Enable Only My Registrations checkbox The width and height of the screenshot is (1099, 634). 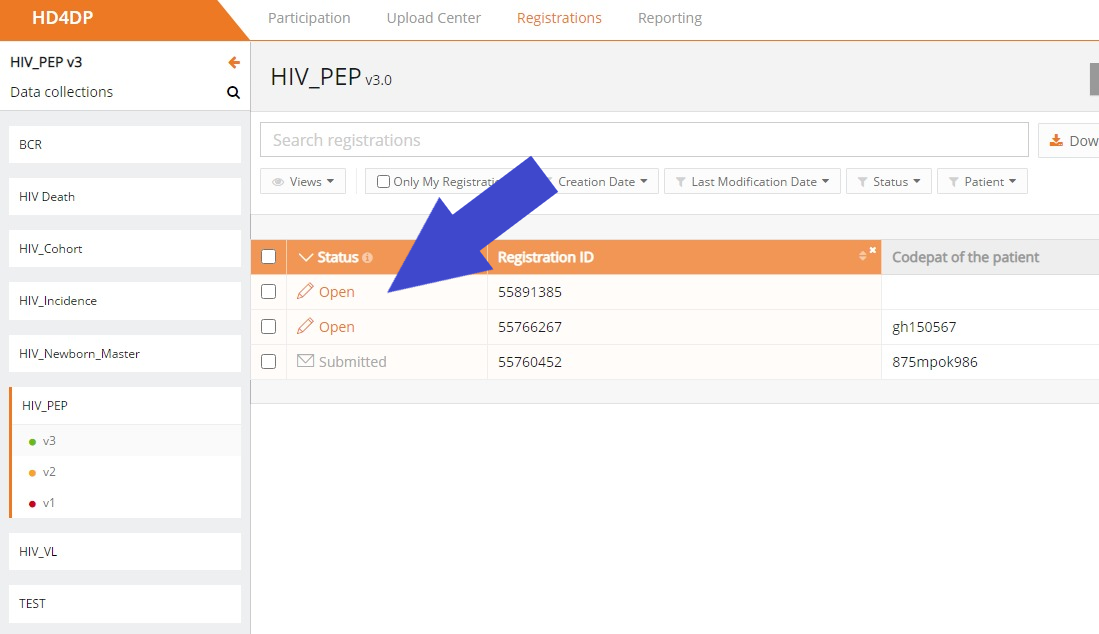383,182
